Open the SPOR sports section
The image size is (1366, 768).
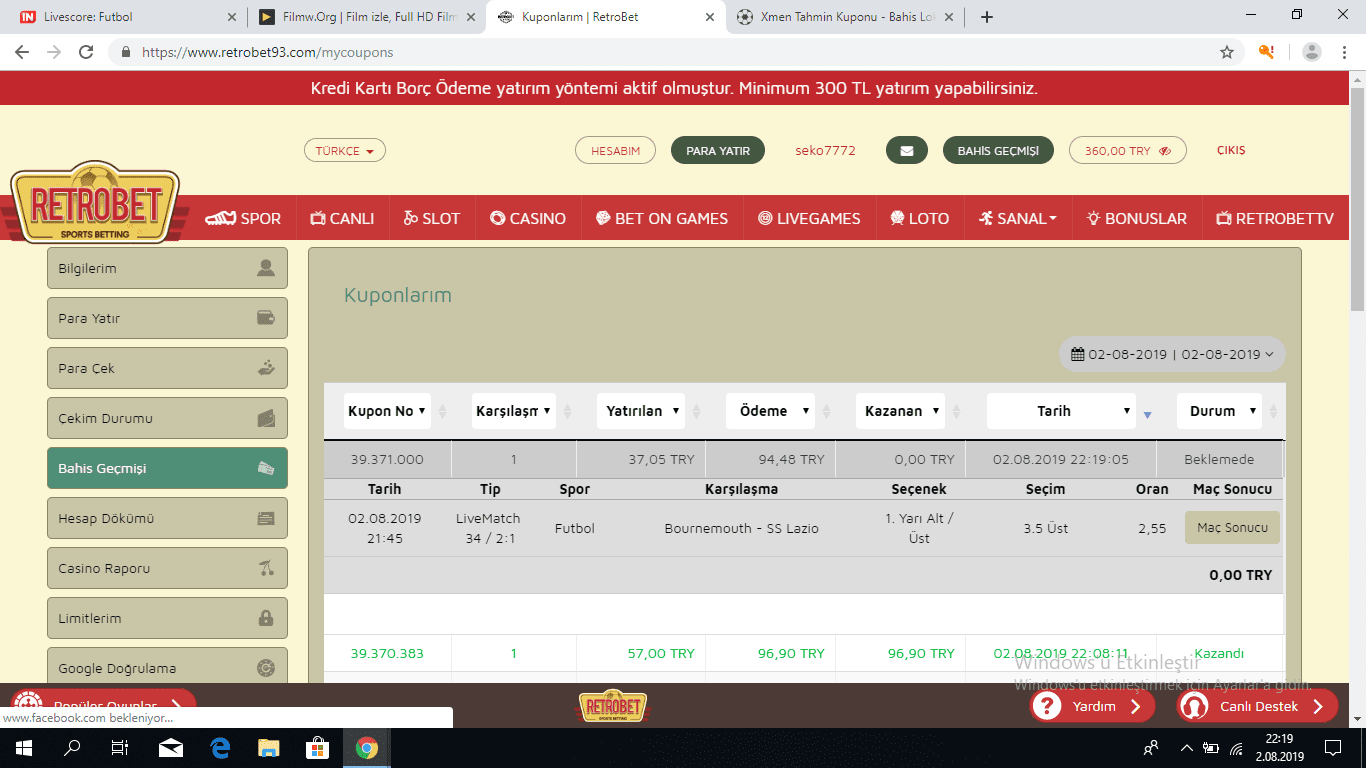[x=243, y=218]
